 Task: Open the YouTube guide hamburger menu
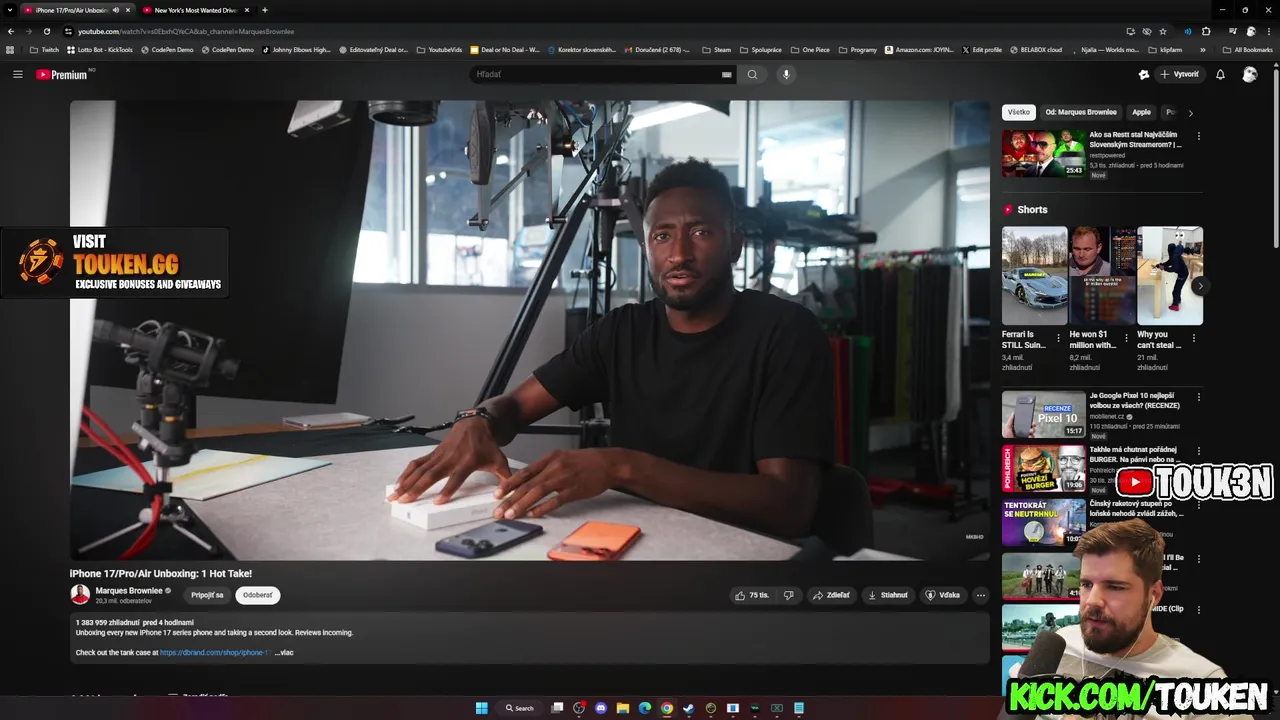17,74
